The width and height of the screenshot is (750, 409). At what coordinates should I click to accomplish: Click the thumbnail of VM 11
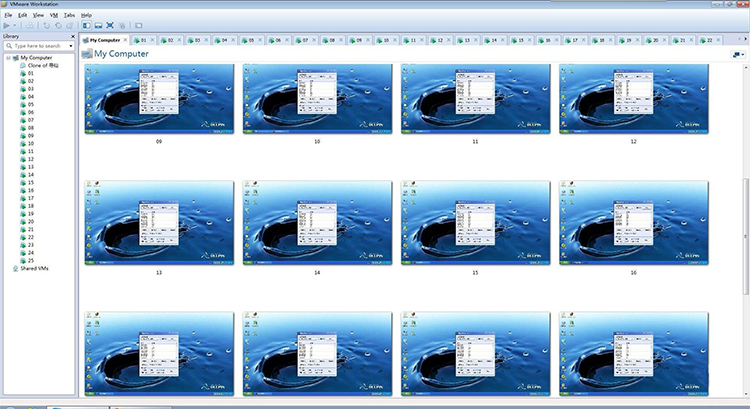pyautogui.click(x=475, y=99)
